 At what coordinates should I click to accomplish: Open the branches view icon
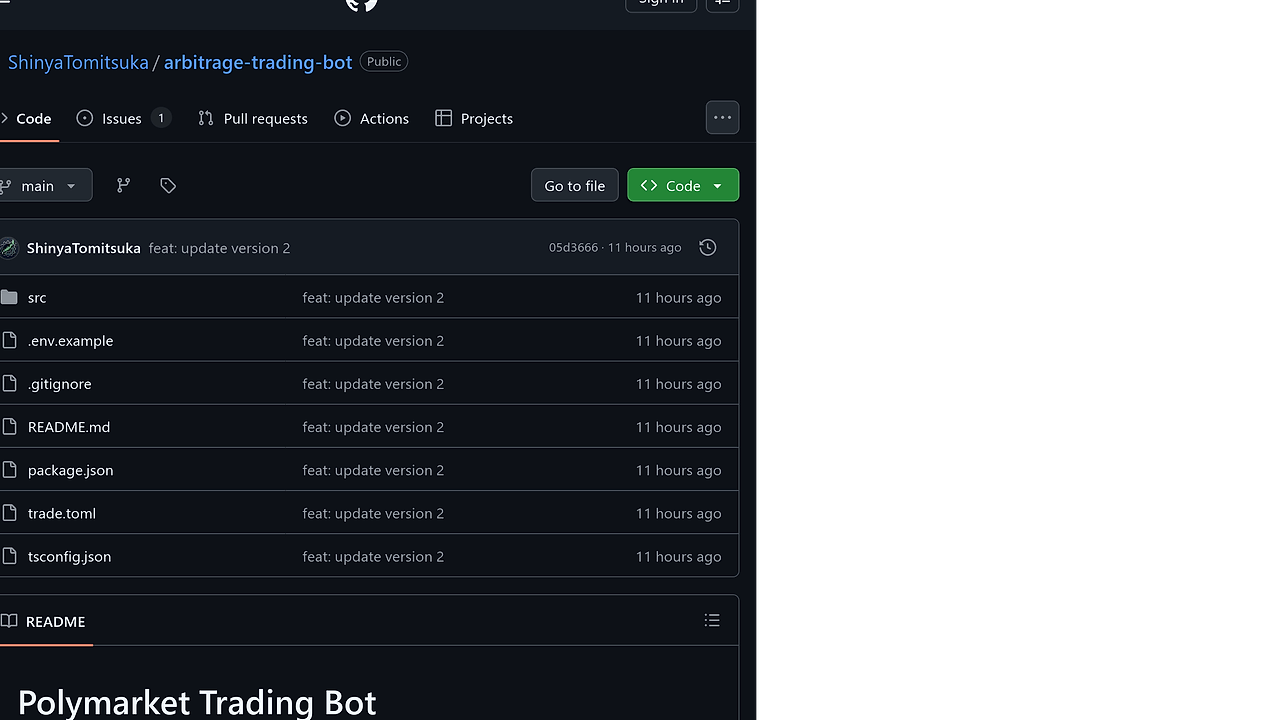123,185
